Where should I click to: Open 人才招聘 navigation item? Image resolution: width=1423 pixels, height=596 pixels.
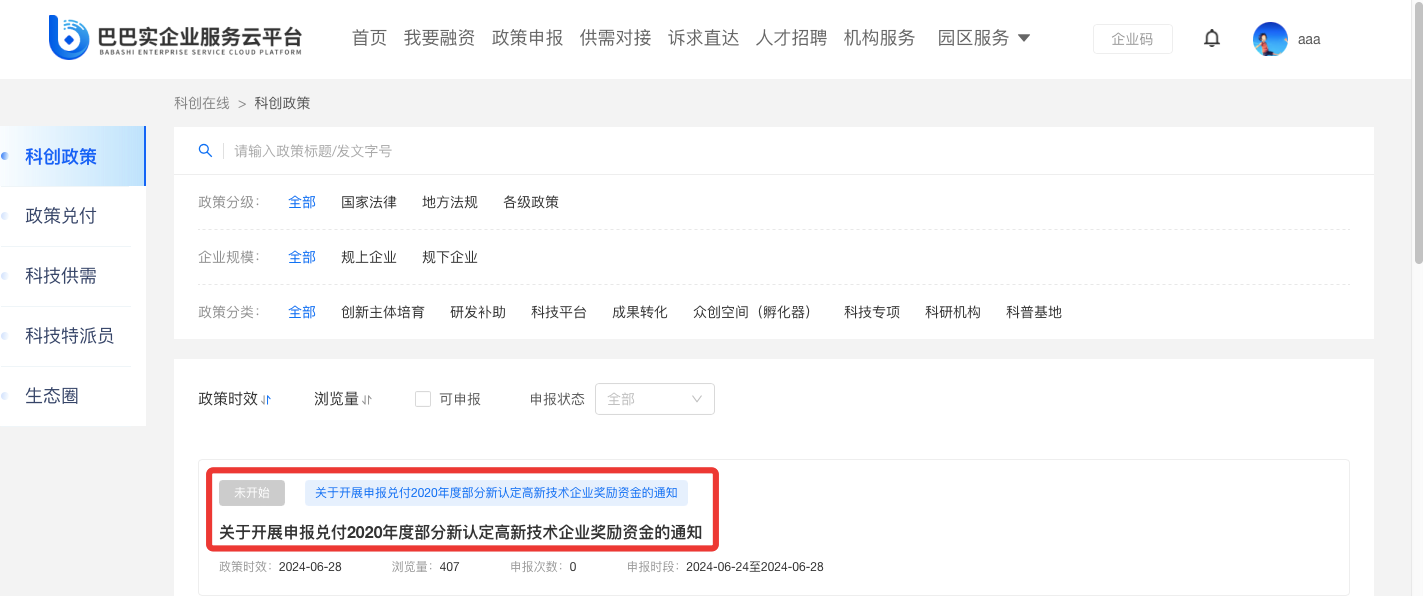(791, 38)
